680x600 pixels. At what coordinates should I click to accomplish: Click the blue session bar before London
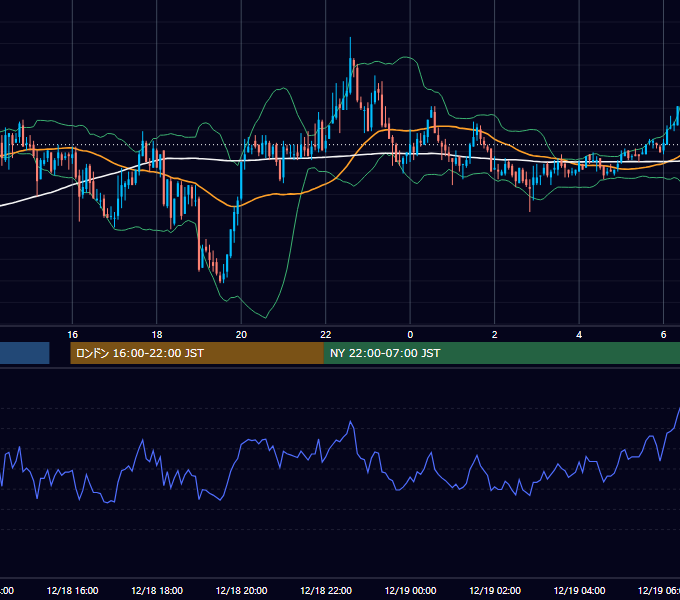25,353
